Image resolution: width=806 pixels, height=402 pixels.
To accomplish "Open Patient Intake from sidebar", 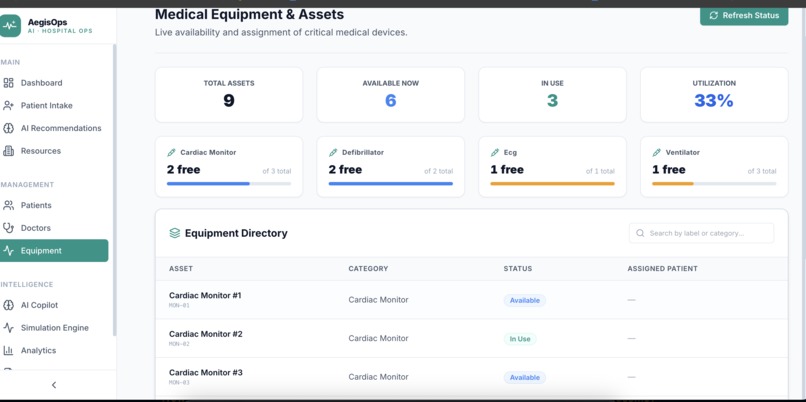I will (54, 105).
